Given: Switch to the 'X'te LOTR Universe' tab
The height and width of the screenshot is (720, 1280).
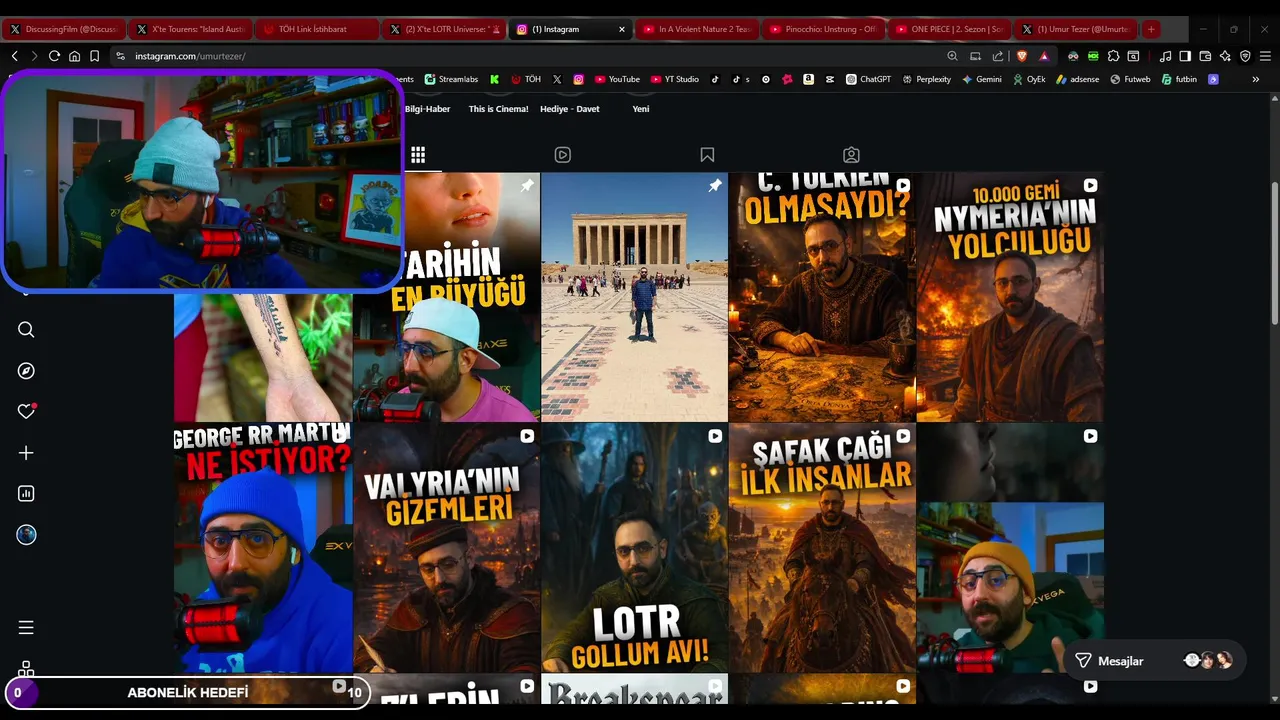Looking at the screenshot, I should coord(443,29).
